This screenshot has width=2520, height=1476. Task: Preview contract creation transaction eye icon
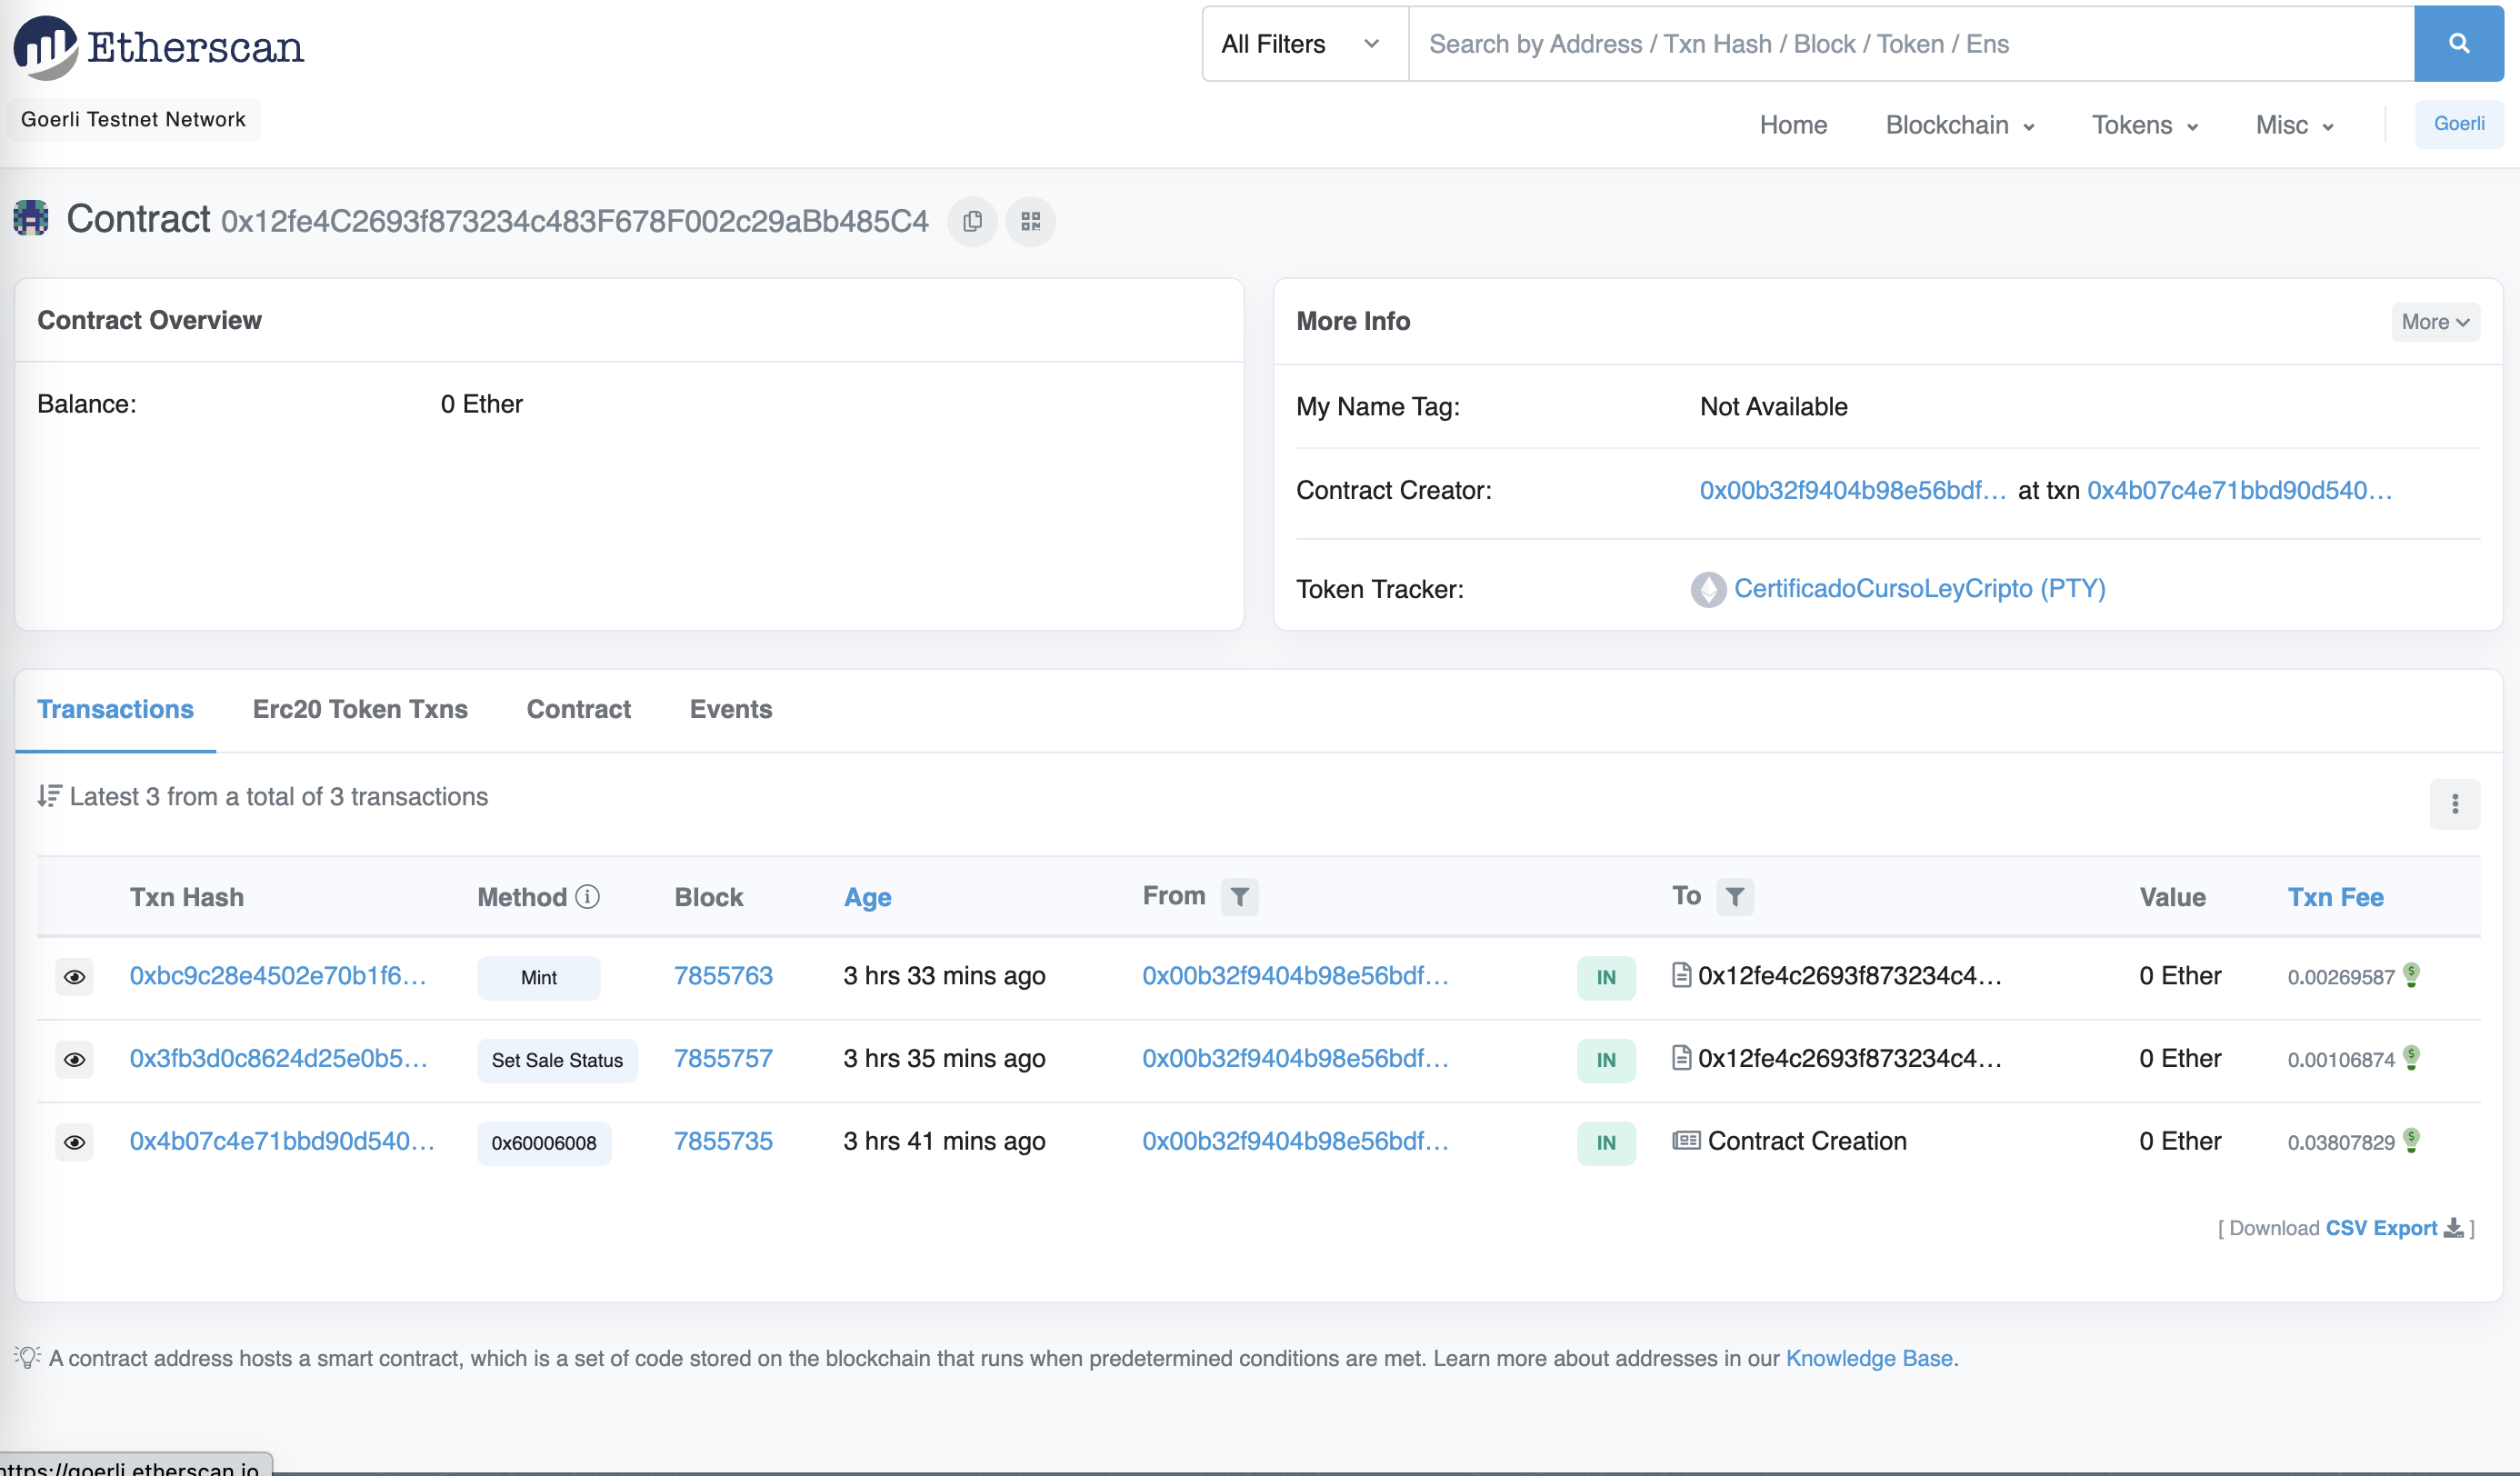click(75, 1142)
